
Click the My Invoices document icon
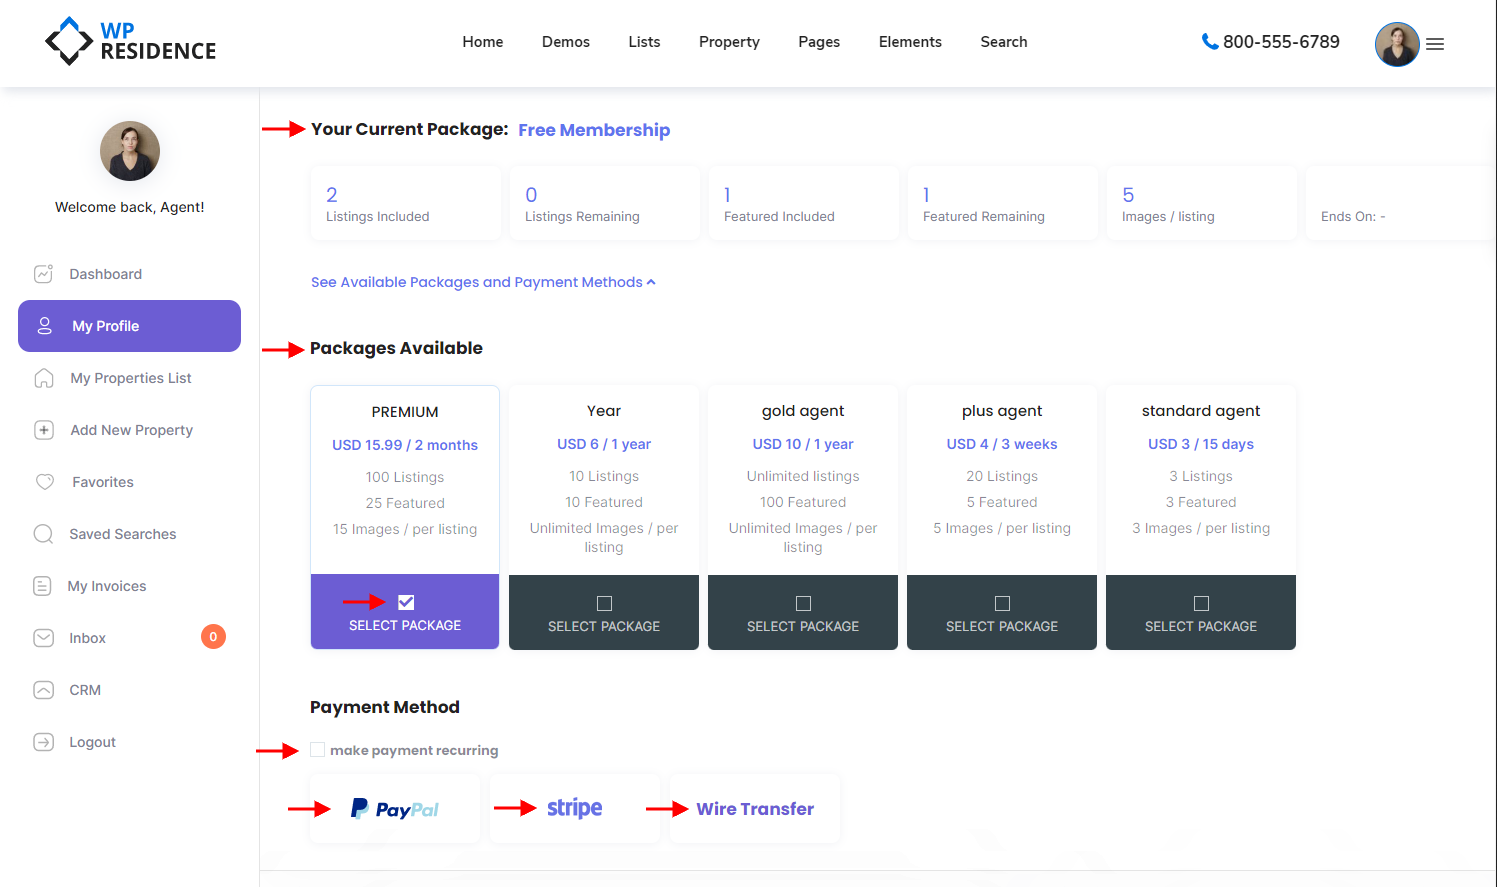tap(42, 586)
